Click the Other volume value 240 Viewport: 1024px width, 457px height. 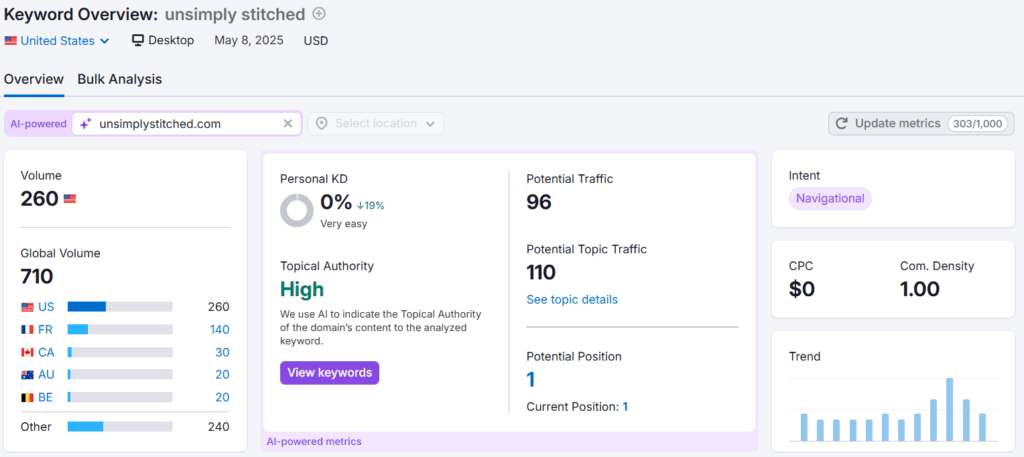pos(219,427)
